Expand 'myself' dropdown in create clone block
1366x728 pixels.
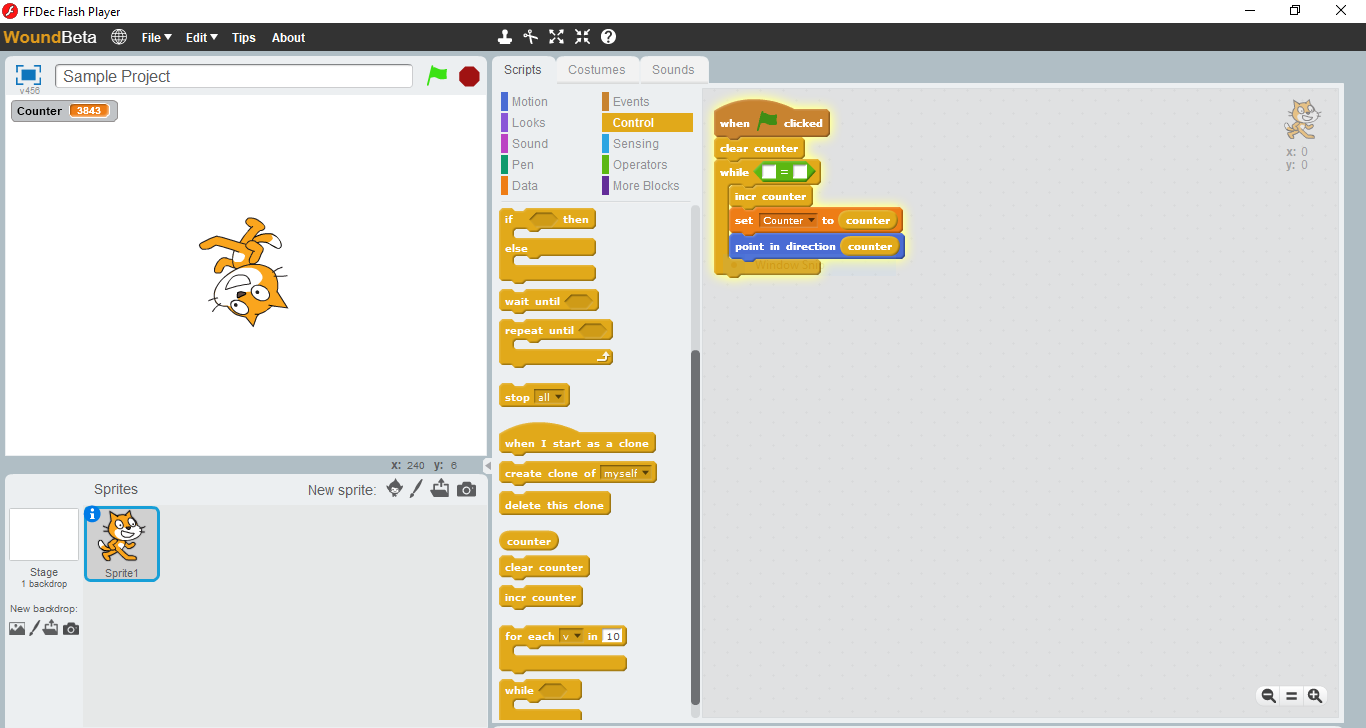click(x=626, y=473)
